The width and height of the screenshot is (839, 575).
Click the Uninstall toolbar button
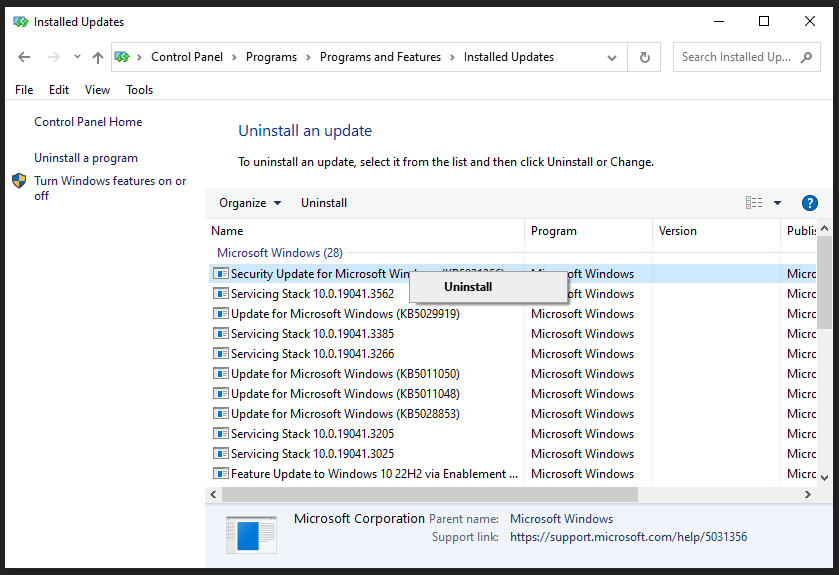pyautogui.click(x=324, y=203)
